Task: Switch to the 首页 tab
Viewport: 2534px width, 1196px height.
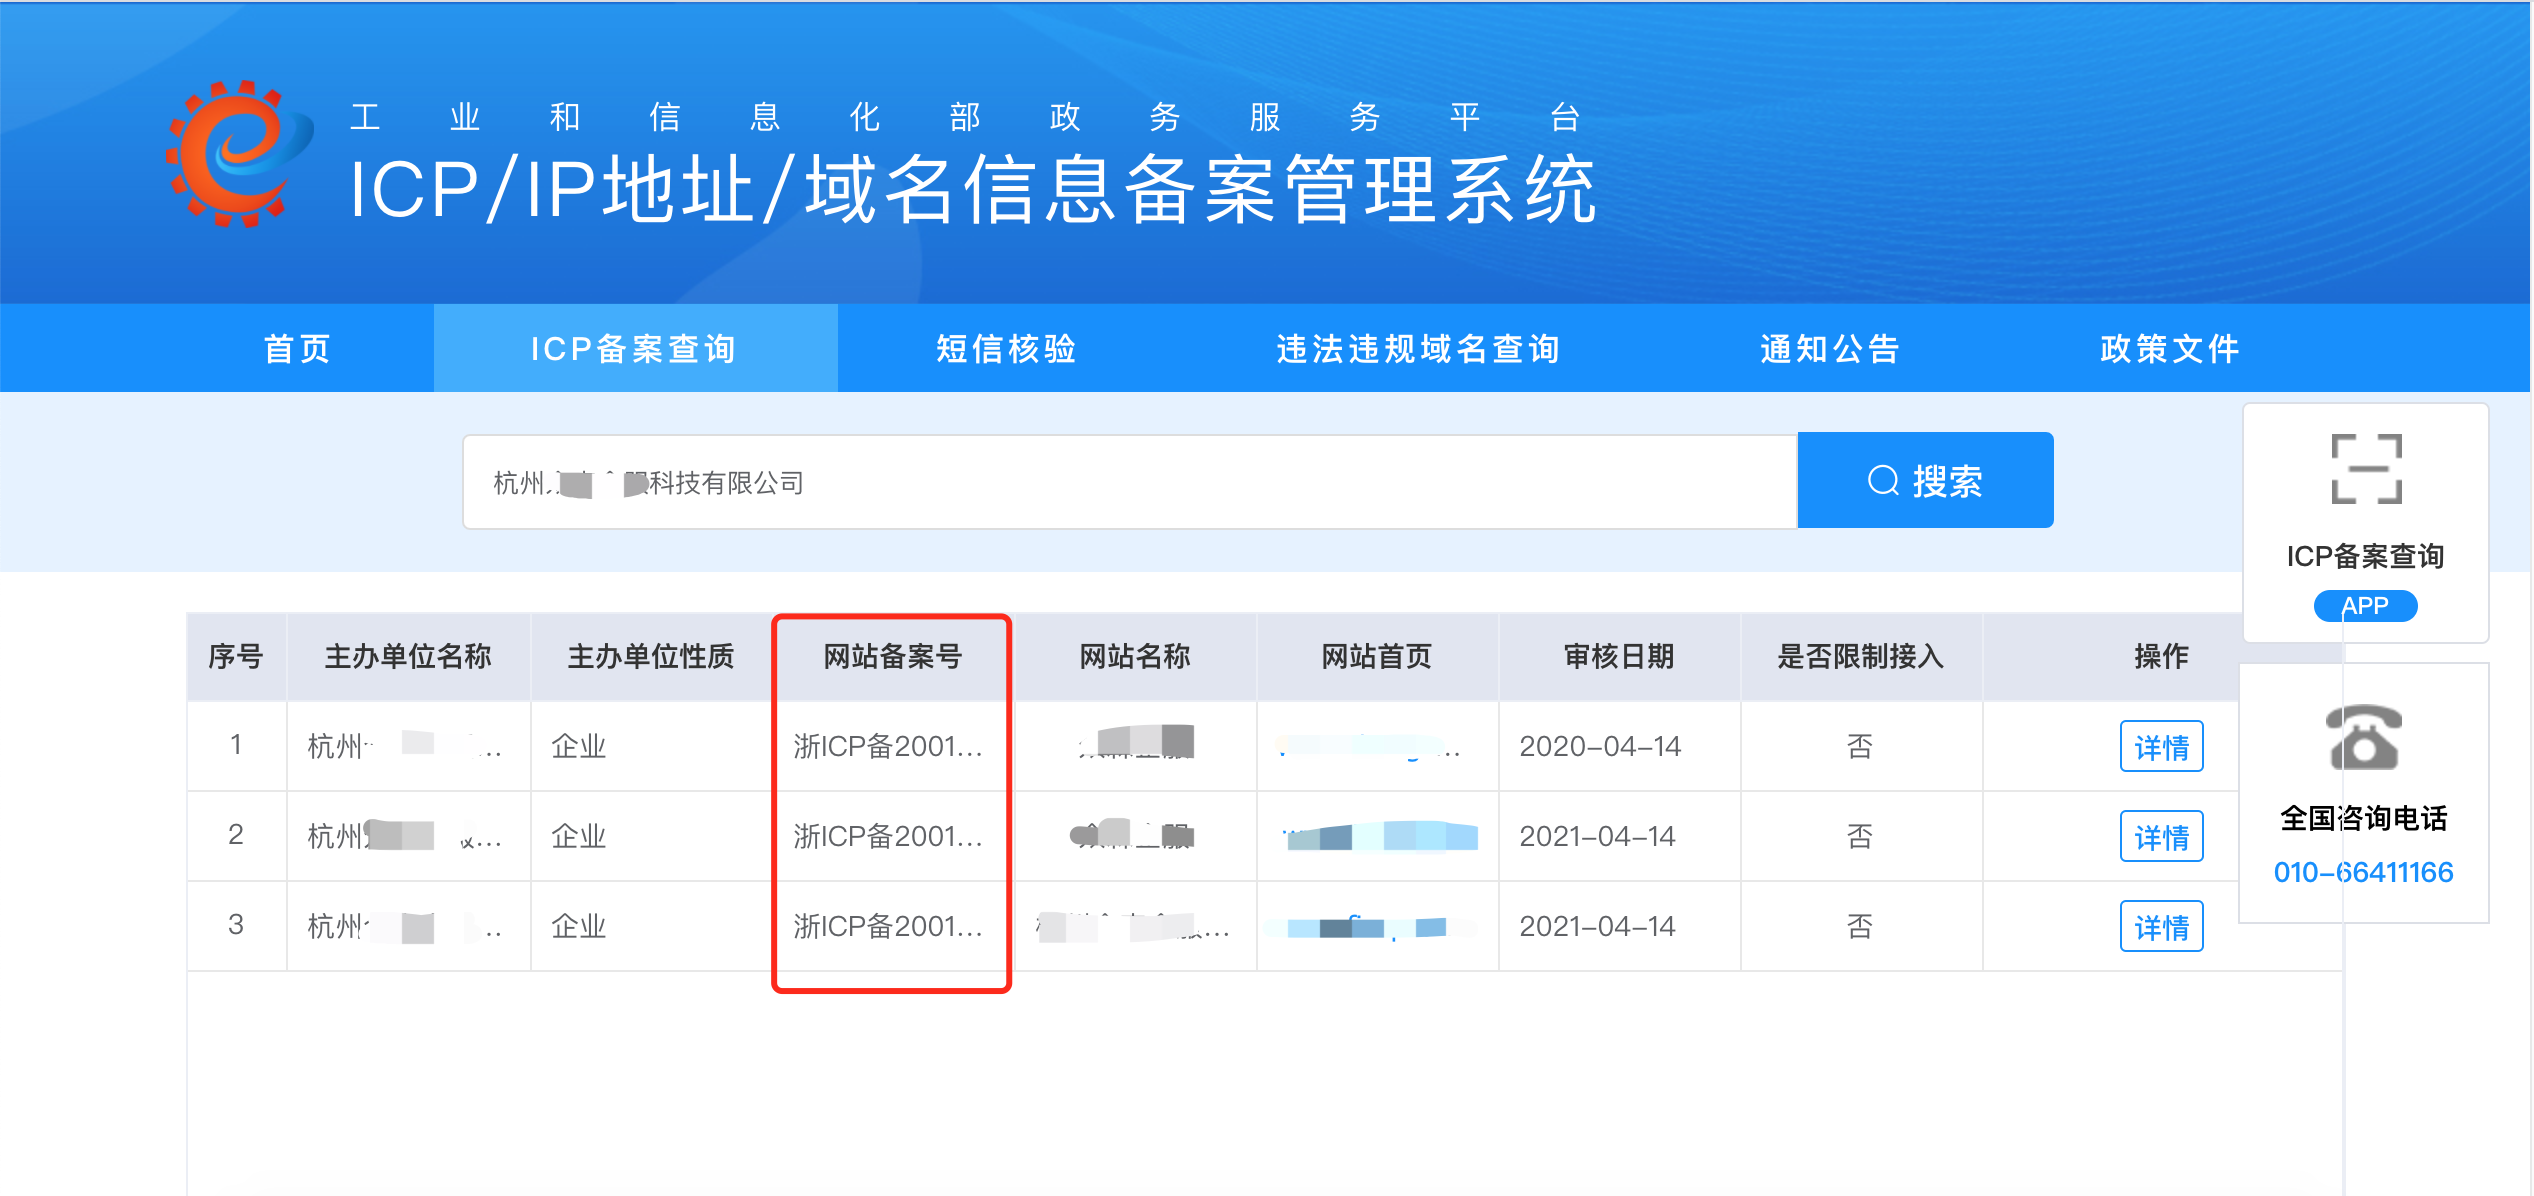Action: pyautogui.click(x=296, y=348)
